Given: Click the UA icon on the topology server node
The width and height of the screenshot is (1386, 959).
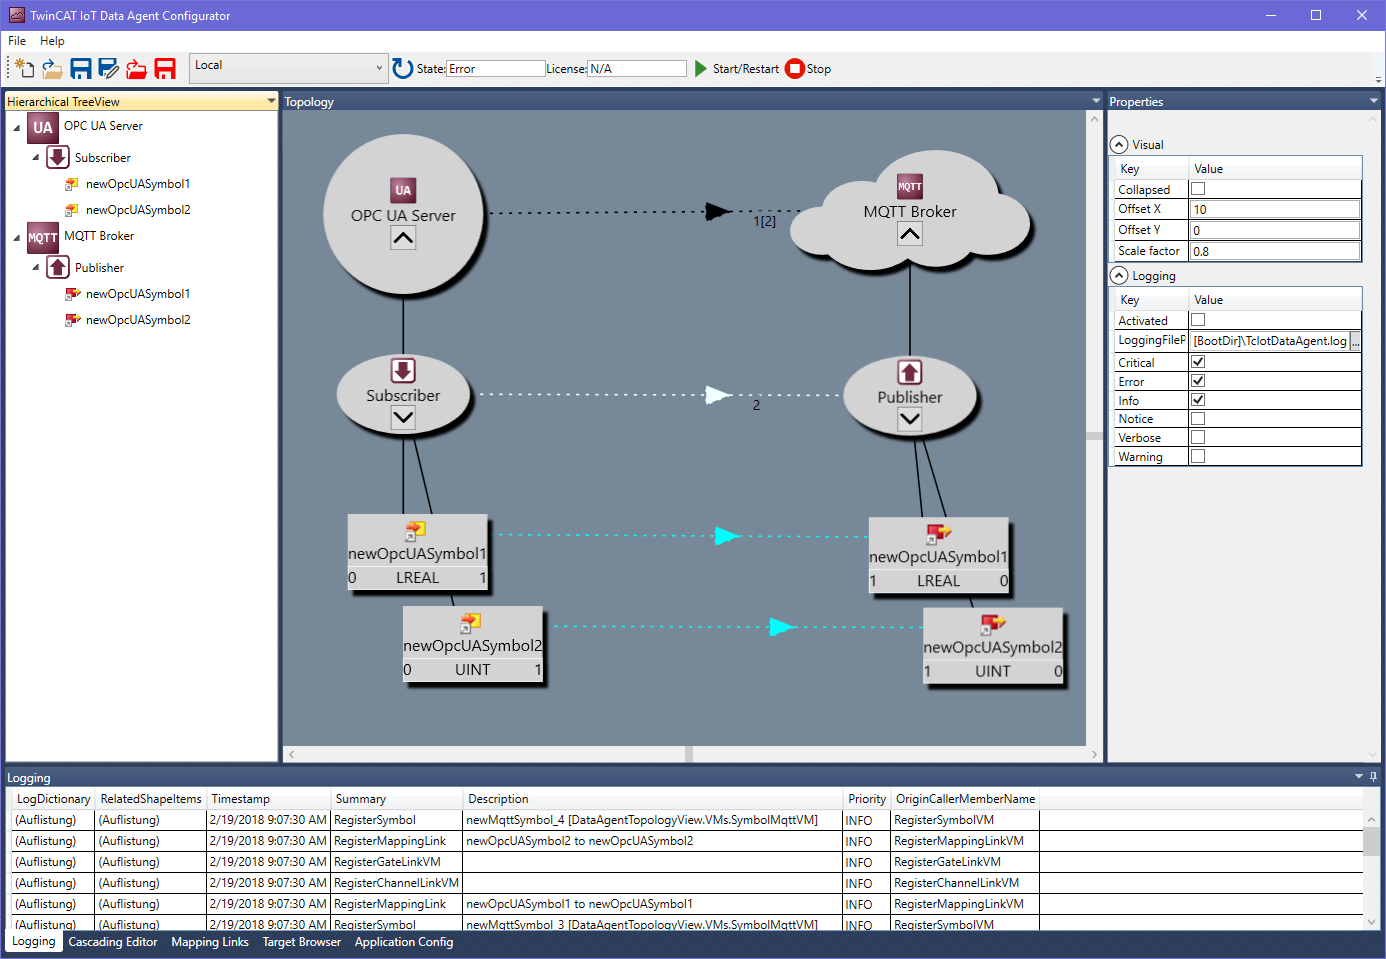Looking at the screenshot, I should click(403, 190).
